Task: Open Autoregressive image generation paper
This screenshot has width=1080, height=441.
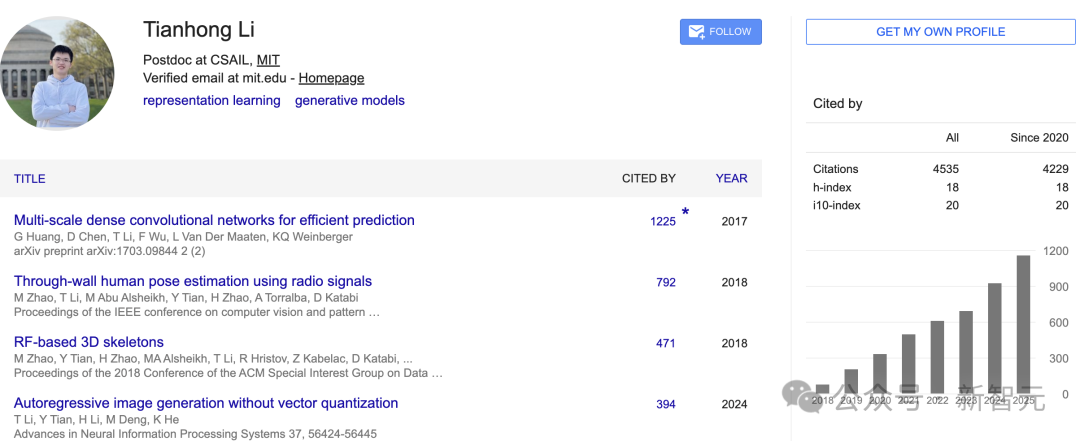Action: pos(206,404)
